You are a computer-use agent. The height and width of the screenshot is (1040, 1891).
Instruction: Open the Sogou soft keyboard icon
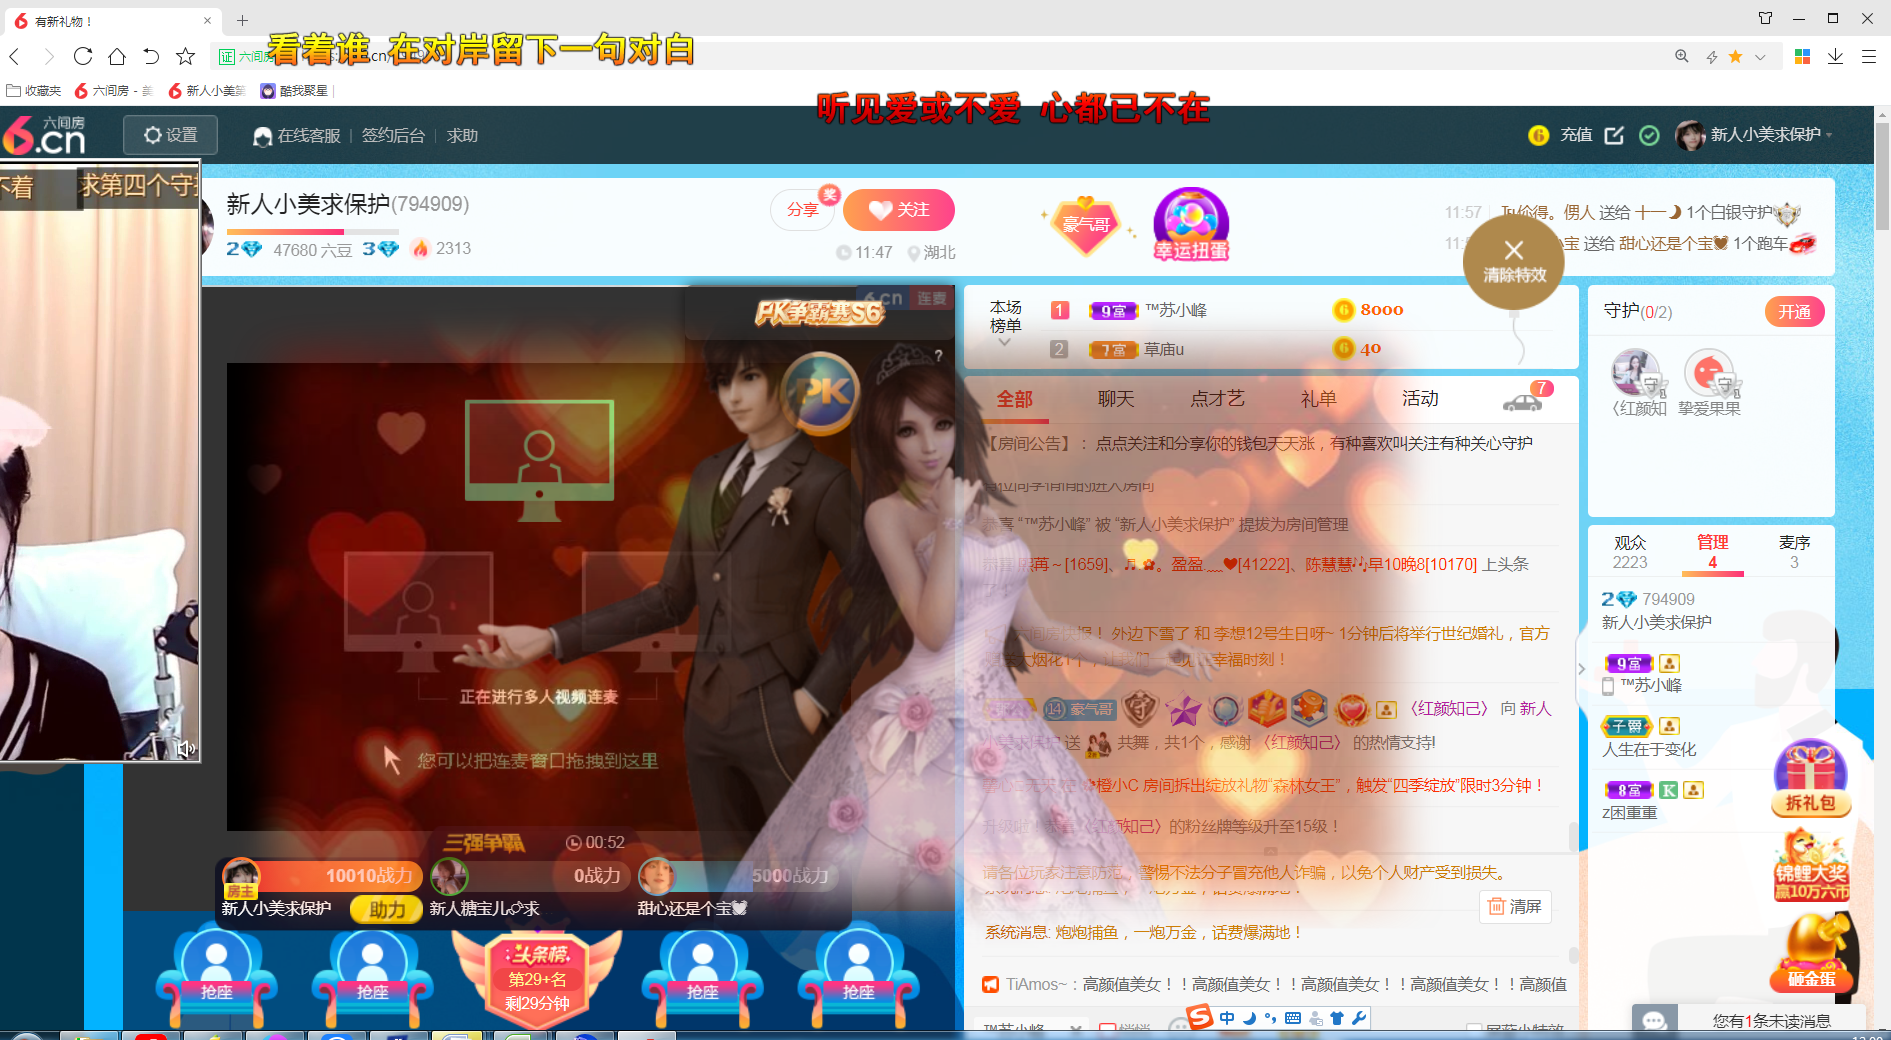(x=1293, y=1018)
